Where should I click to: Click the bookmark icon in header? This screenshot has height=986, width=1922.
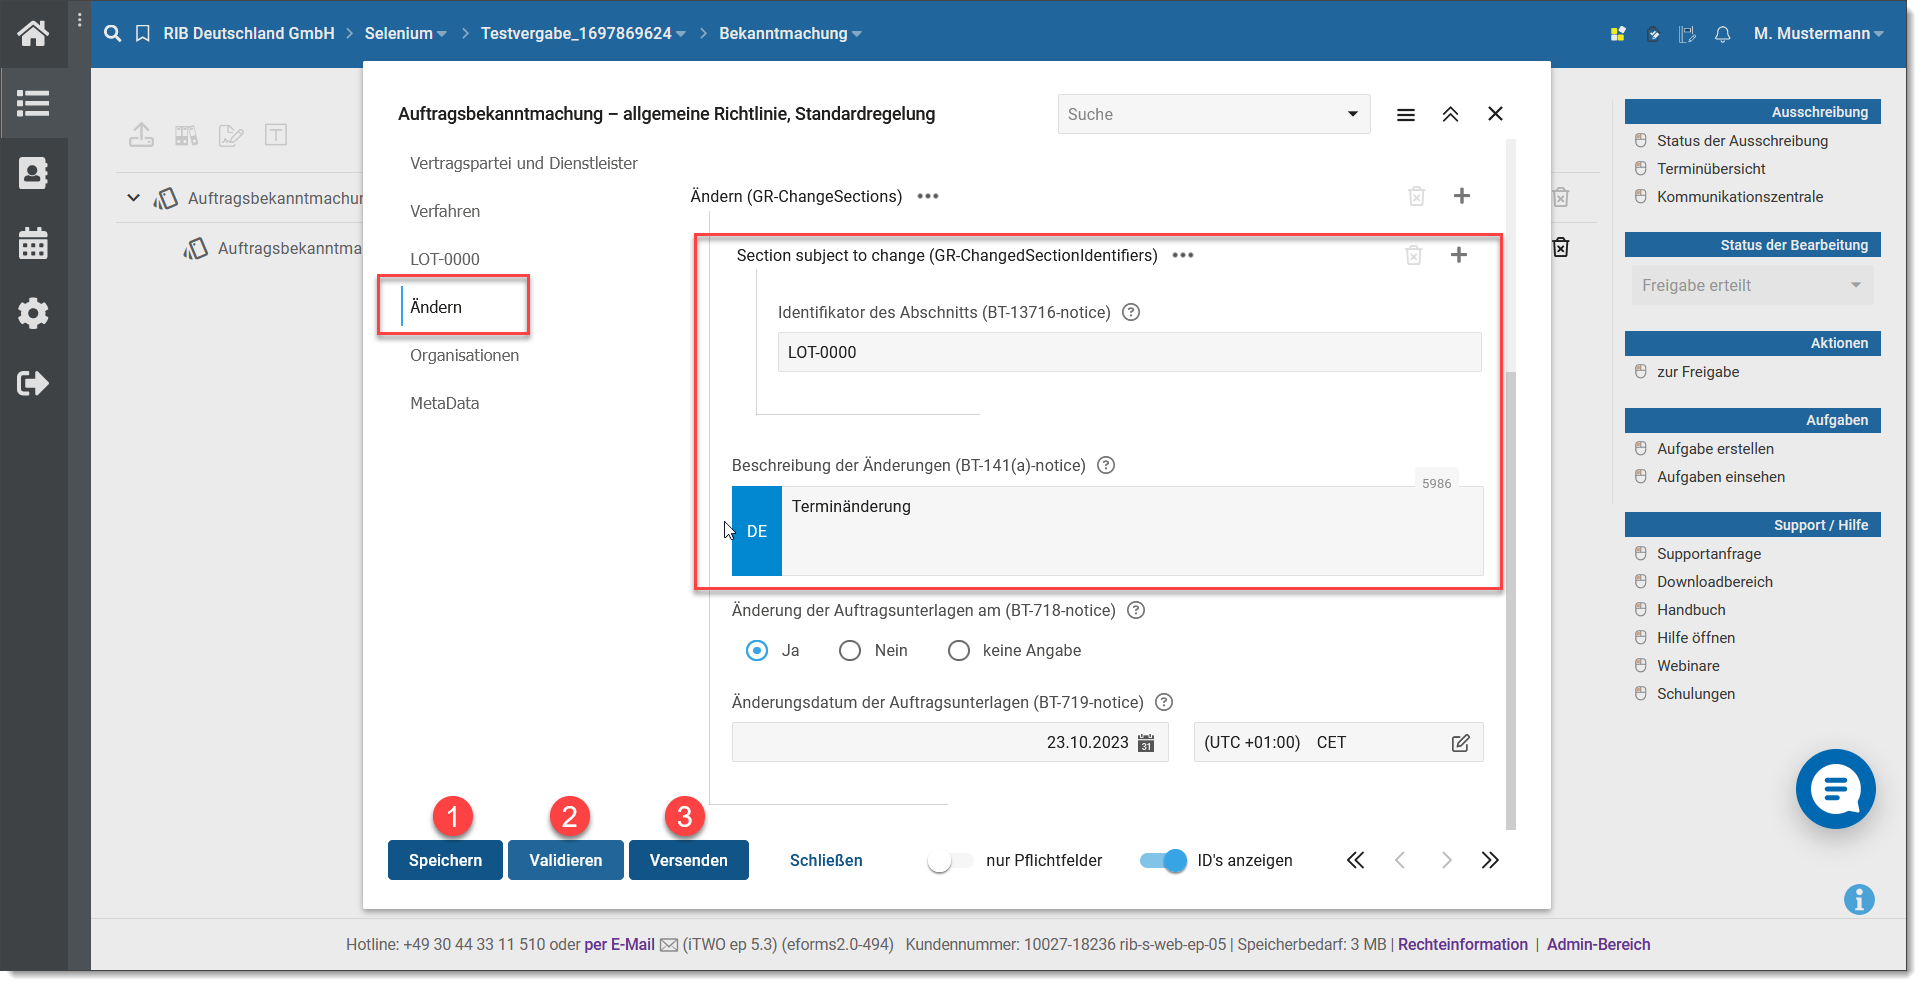click(143, 33)
